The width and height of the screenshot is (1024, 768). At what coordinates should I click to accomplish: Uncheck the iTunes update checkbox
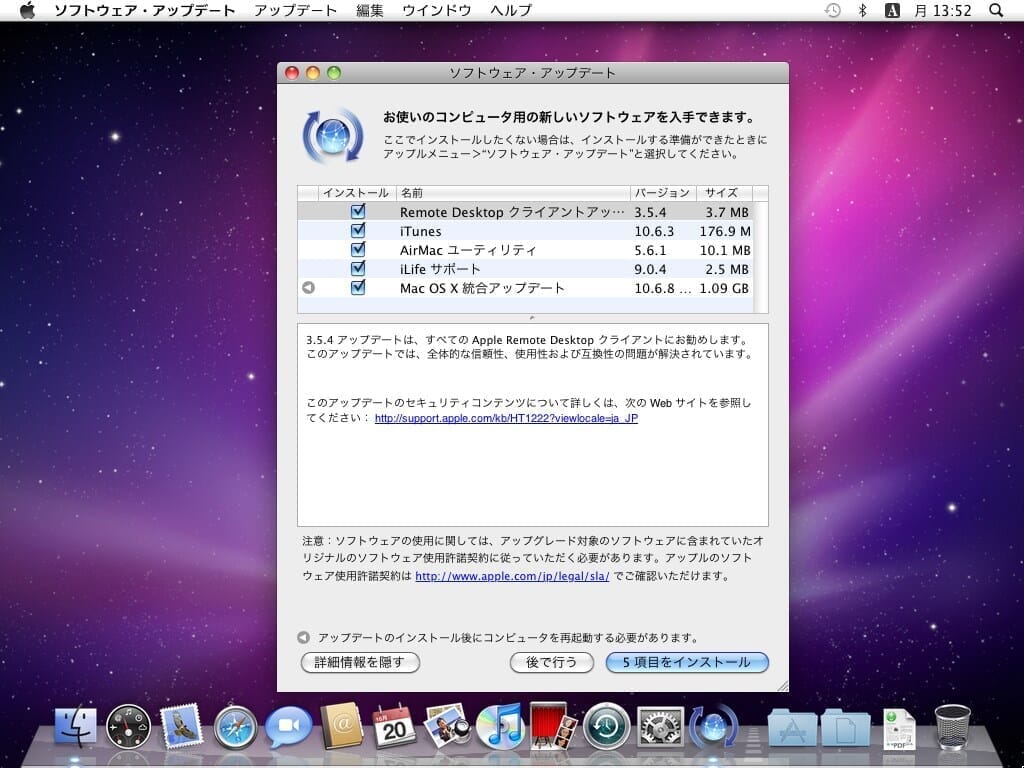pyautogui.click(x=358, y=231)
